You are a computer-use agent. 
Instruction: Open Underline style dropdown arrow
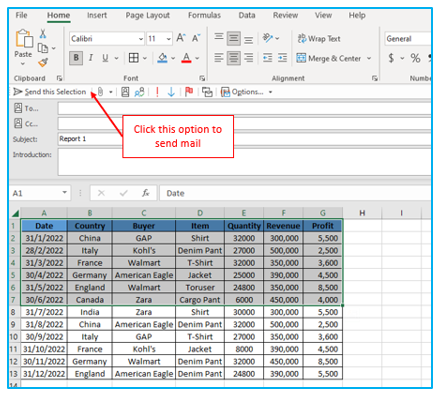point(116,58)
